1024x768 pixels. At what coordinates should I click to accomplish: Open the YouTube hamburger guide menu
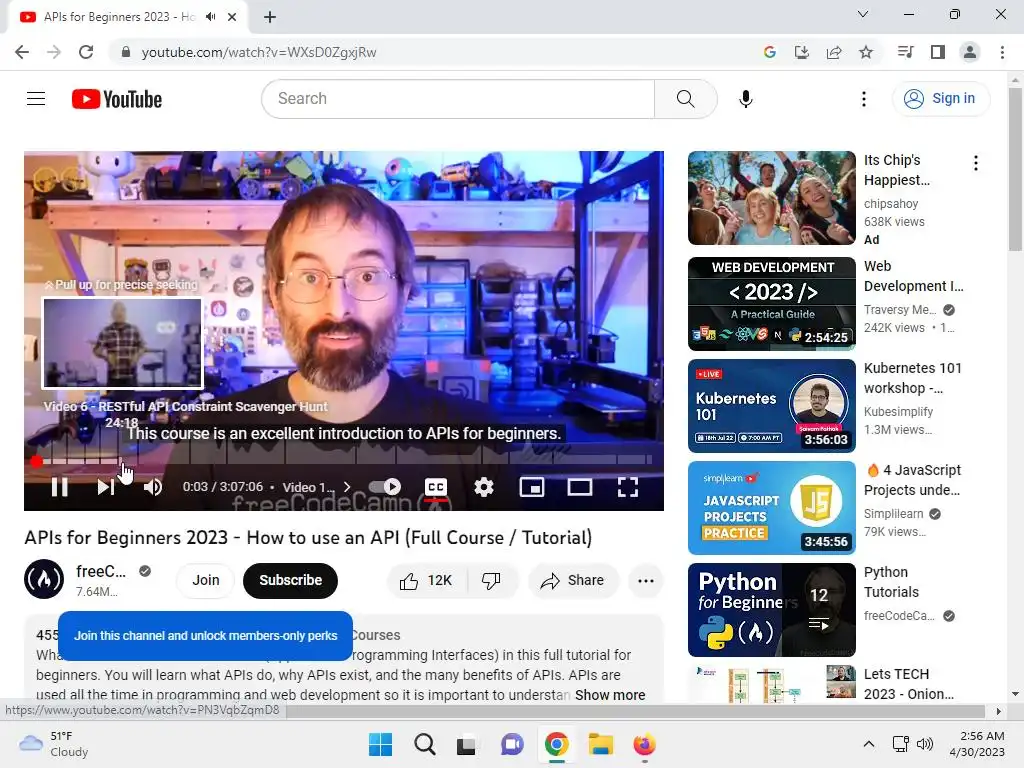(x=36, y=99)
